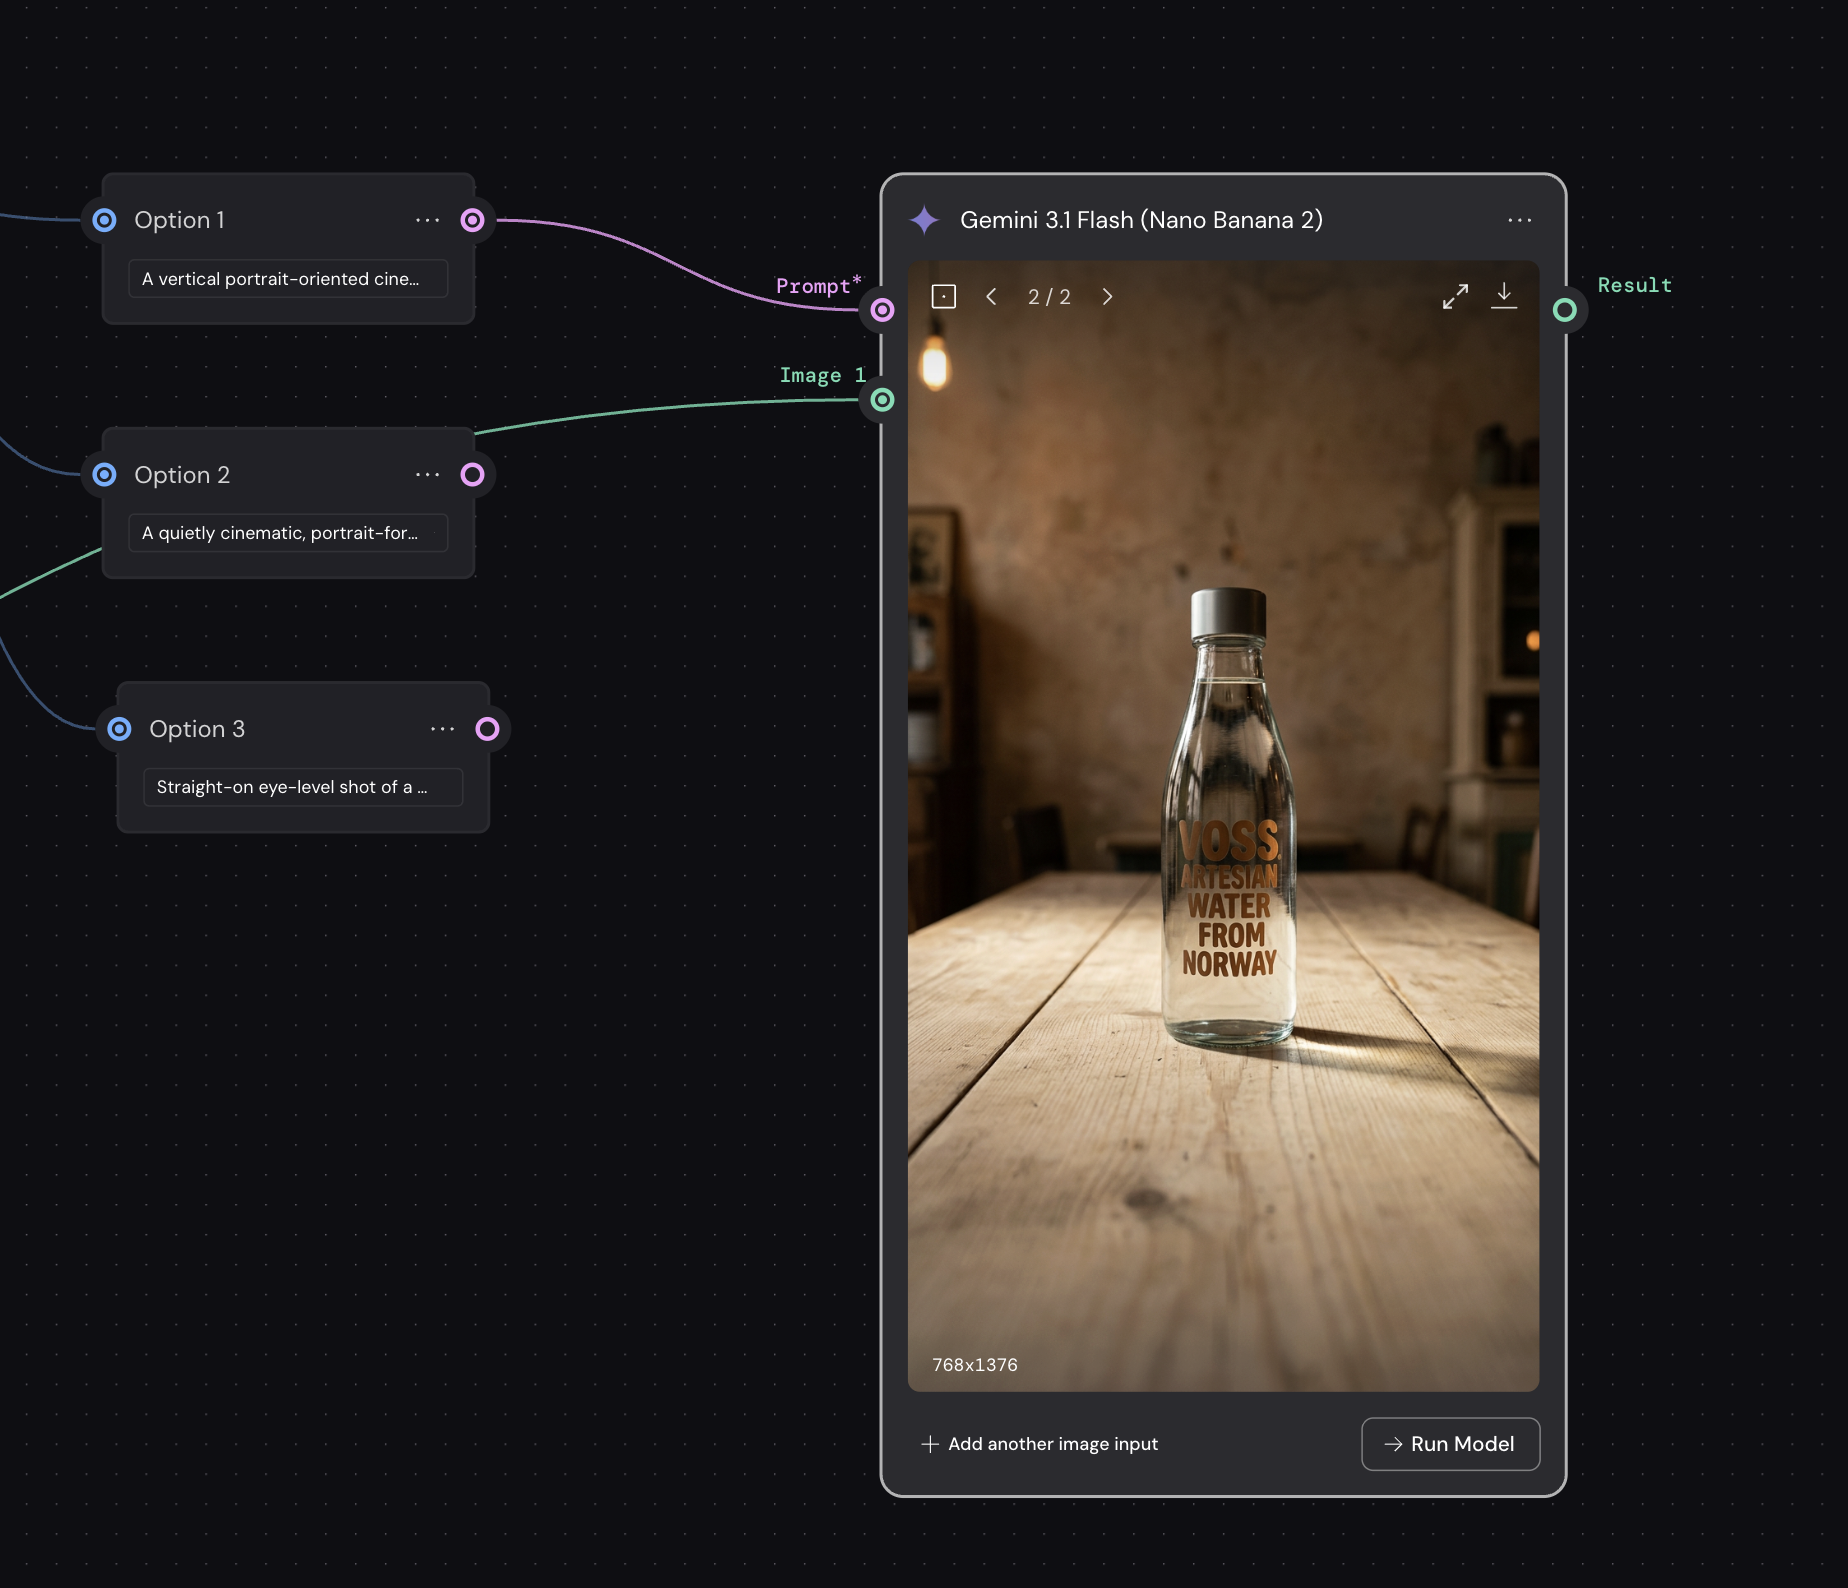Select the Option 3 node title
The image size is (1848, 1588).
pos(197,729)
